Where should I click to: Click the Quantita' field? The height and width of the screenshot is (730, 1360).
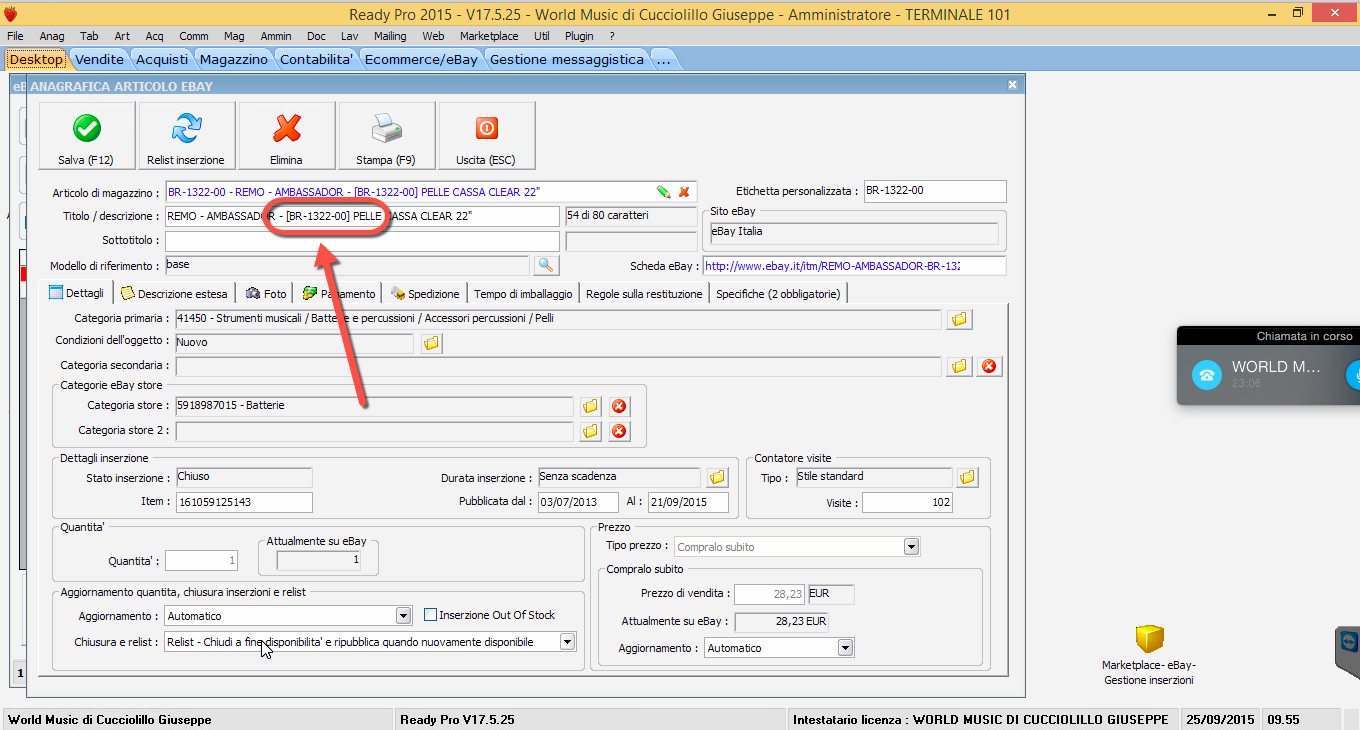pyautogui.click(x=203, y=561)
